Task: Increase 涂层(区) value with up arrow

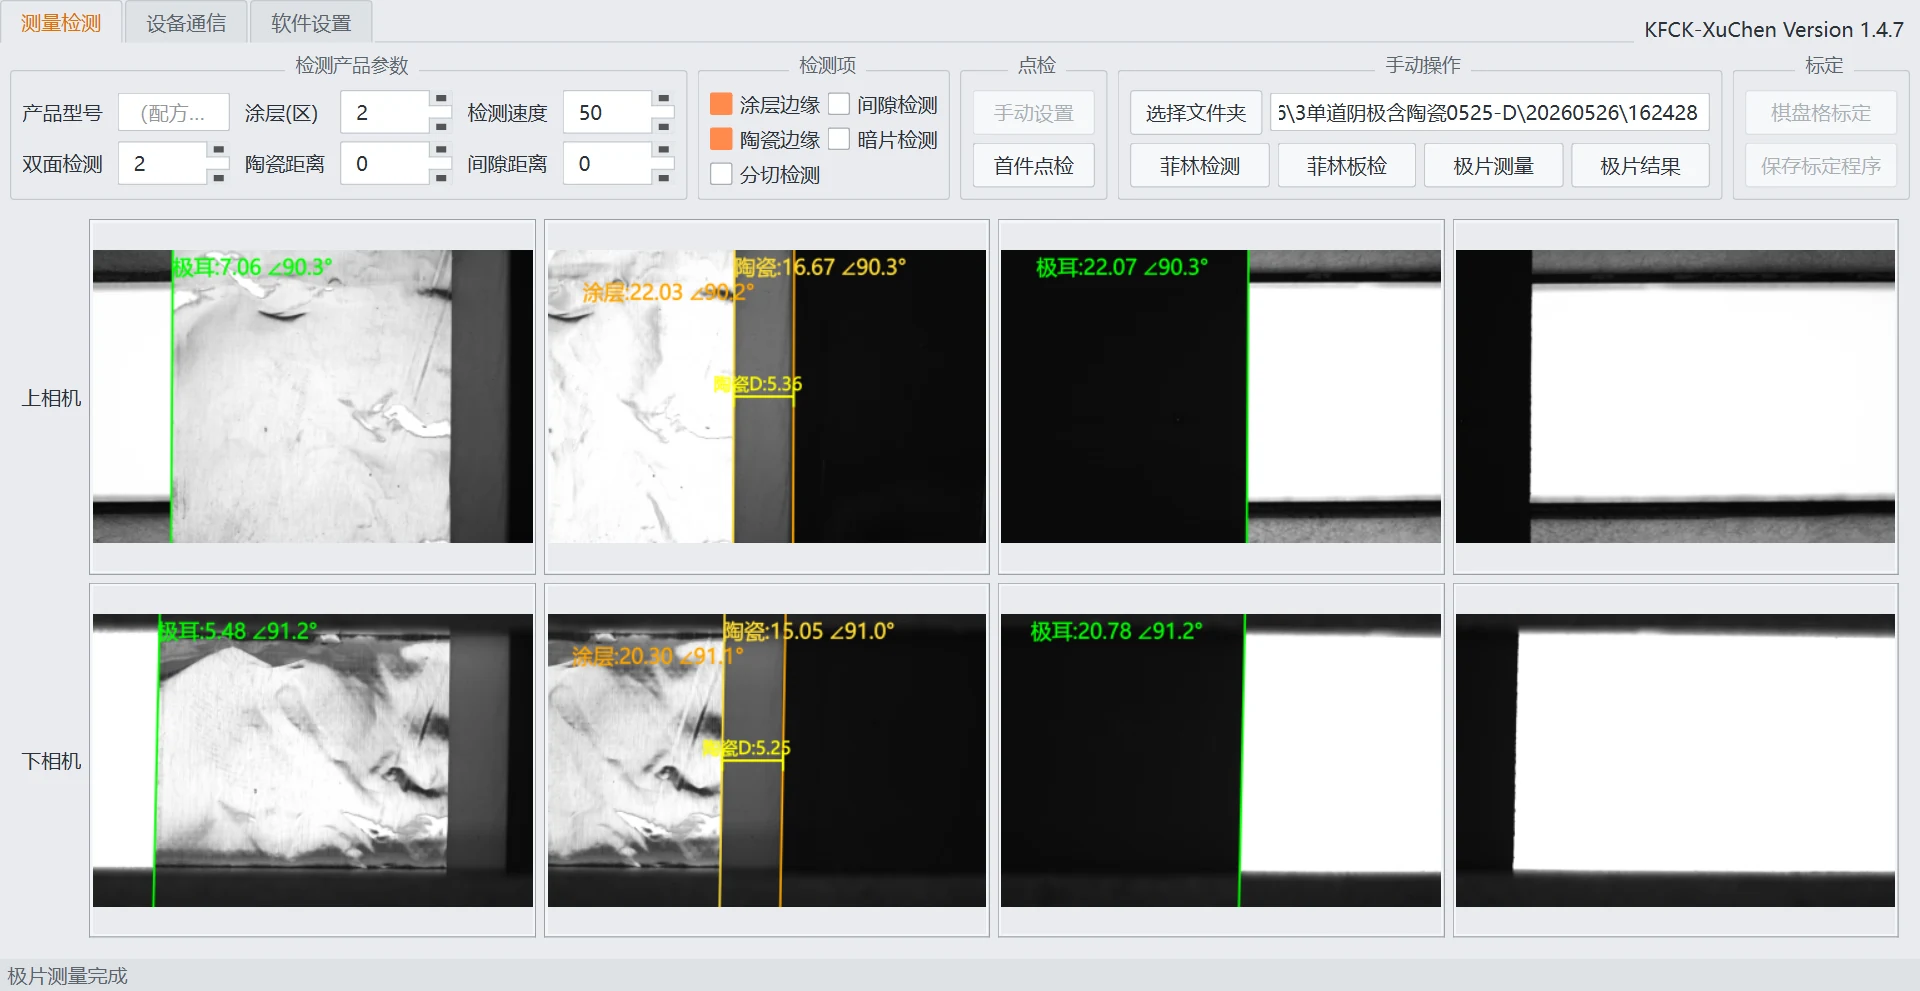Action: click(441, 100)
